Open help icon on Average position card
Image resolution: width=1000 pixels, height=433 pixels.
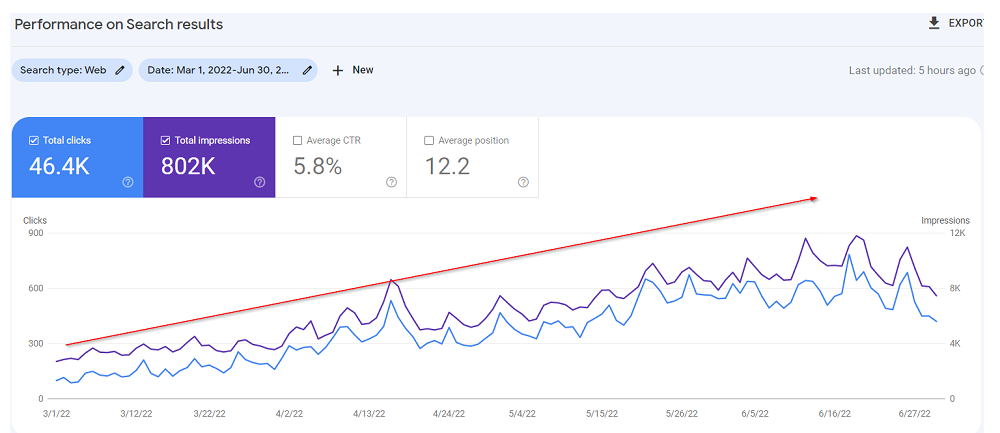coord(523,182)
